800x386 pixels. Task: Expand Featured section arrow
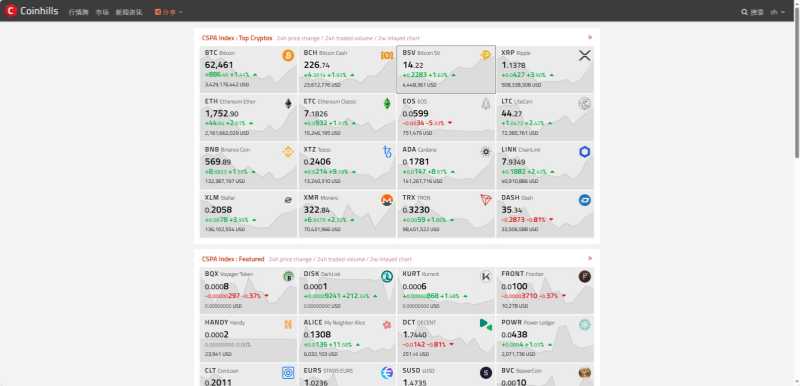590,259
